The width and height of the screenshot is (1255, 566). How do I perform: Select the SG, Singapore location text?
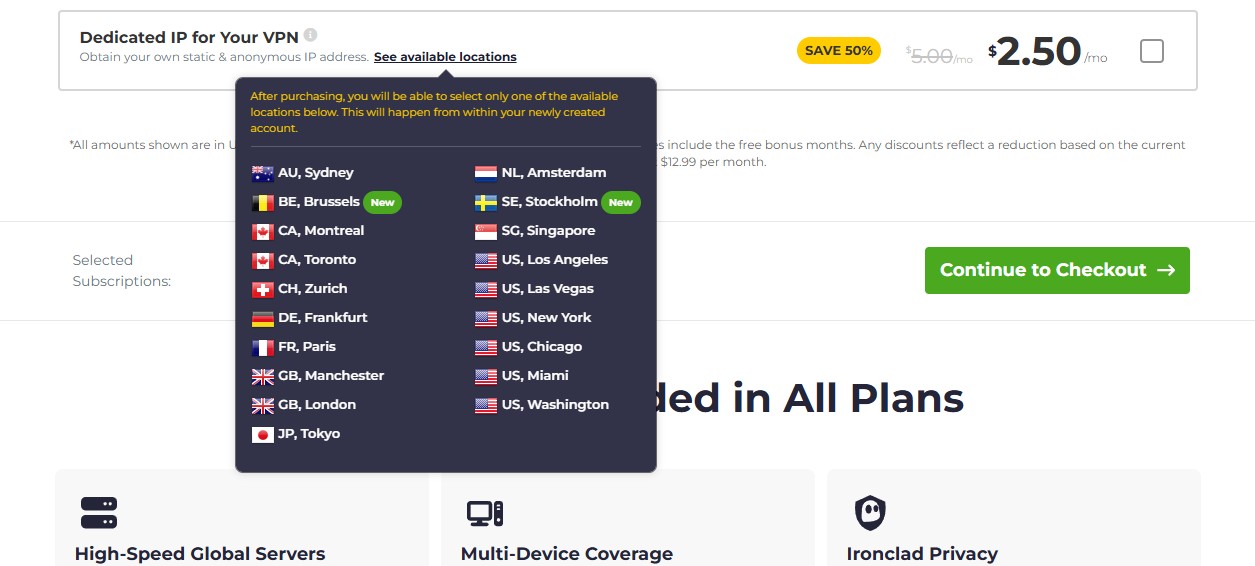click(548, 231)
